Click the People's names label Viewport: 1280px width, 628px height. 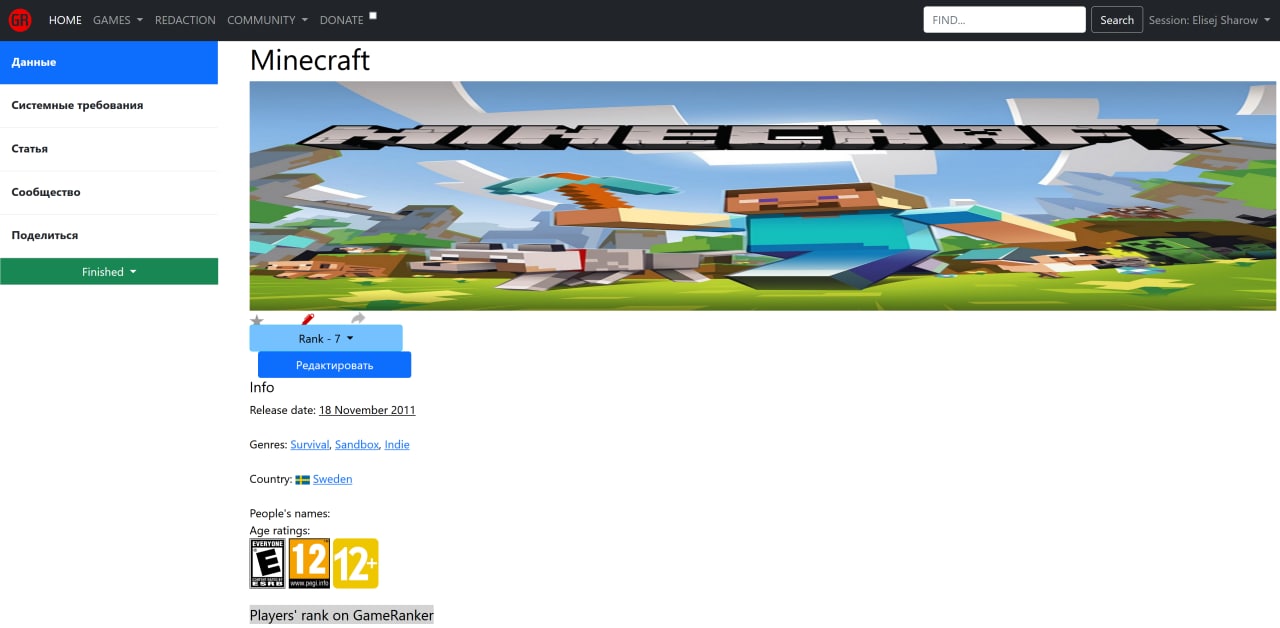click(290, 514)
